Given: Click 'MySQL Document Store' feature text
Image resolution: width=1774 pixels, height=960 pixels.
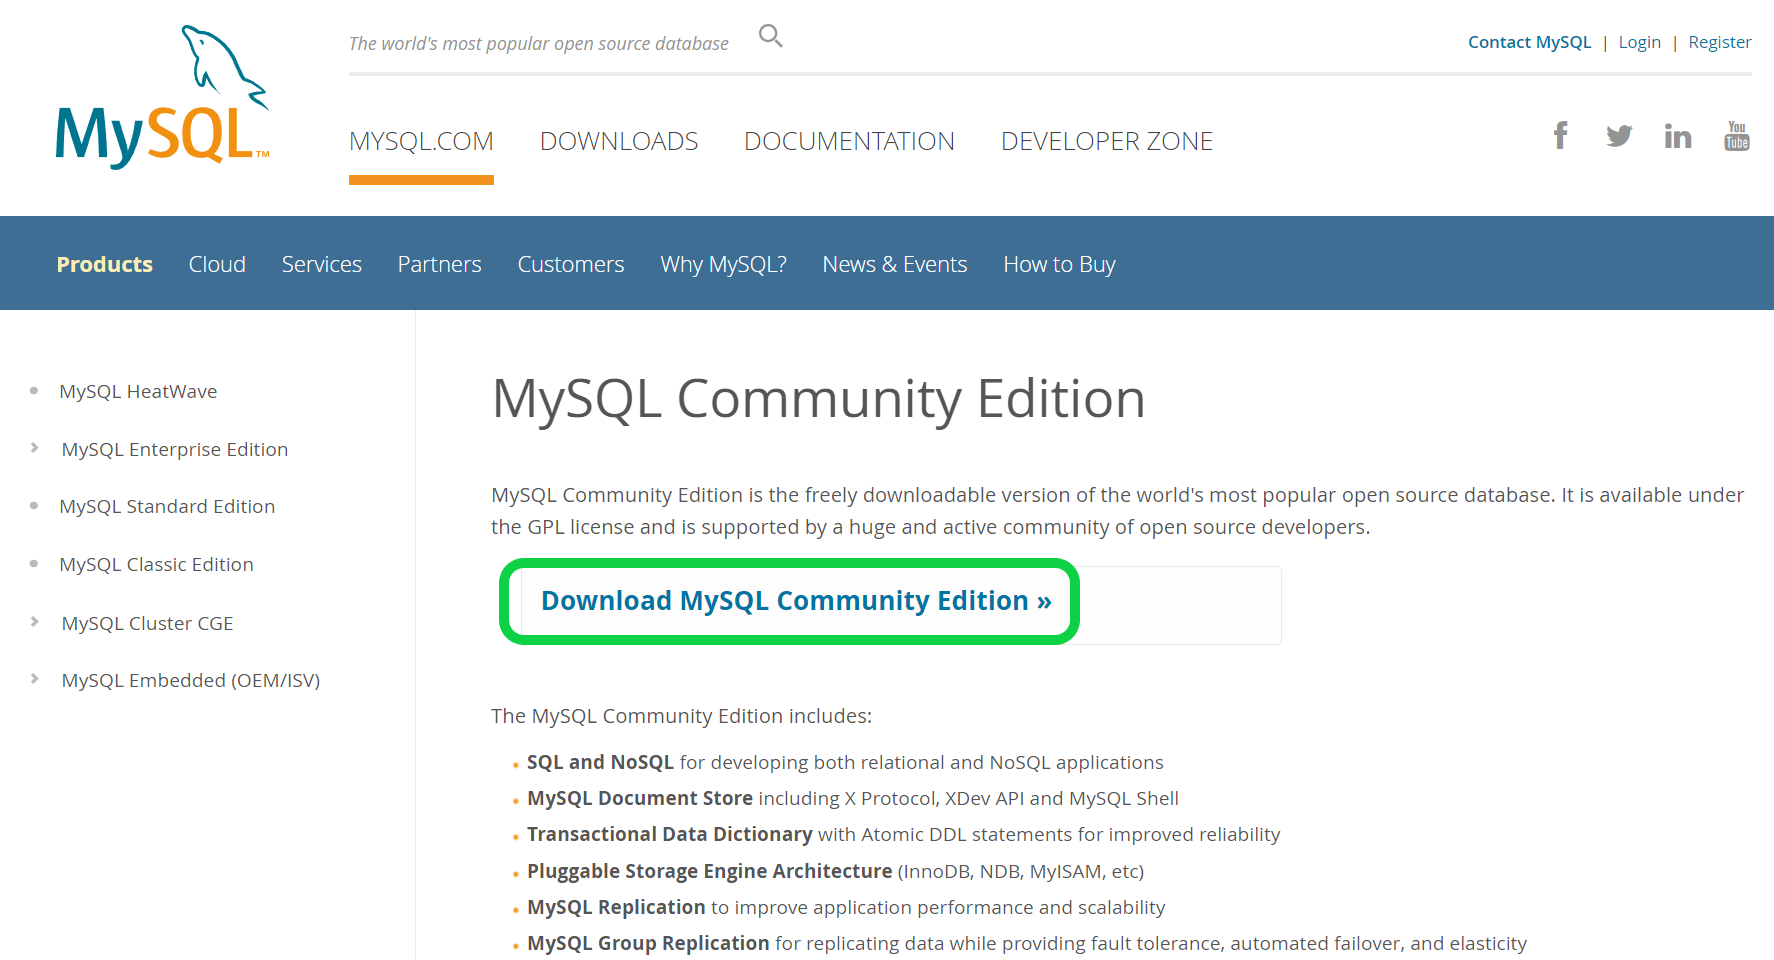Looking at the screenshot, I should 640,798.
